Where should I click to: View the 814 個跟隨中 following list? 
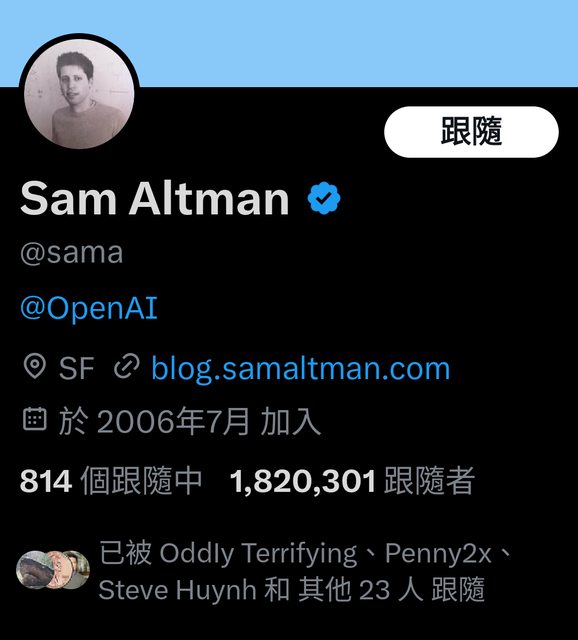coord(111,480)
